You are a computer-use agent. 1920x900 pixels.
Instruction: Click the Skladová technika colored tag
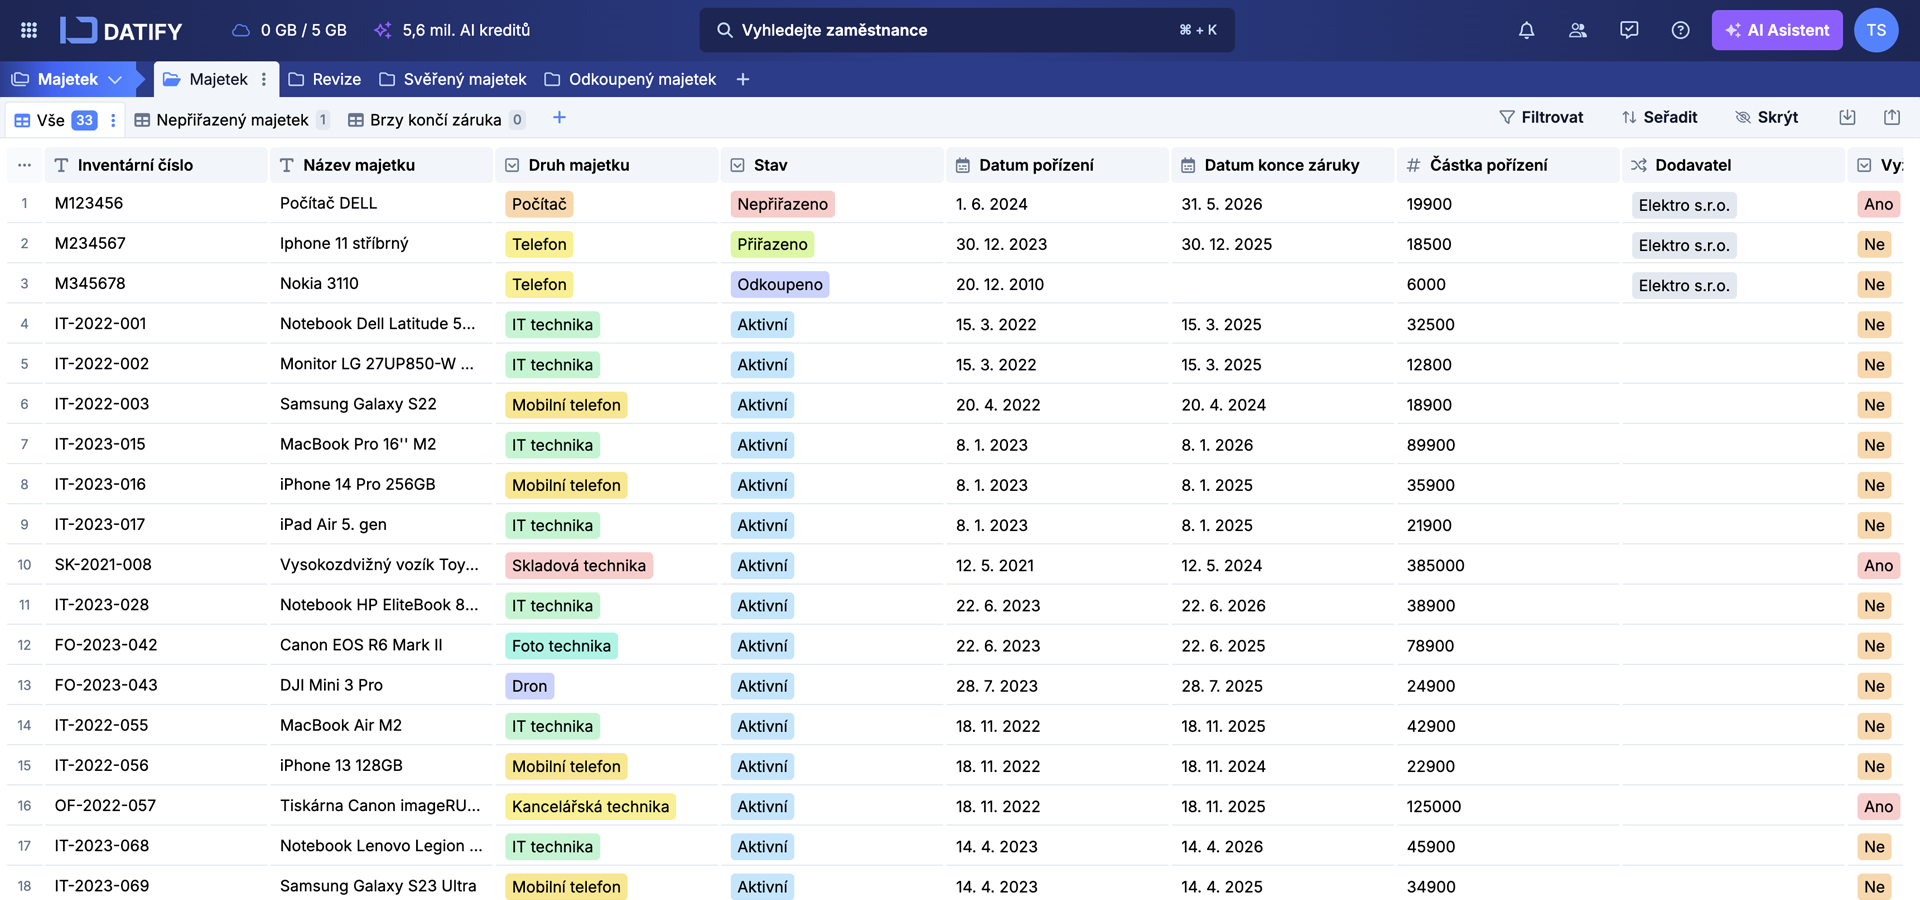point(578,565)
